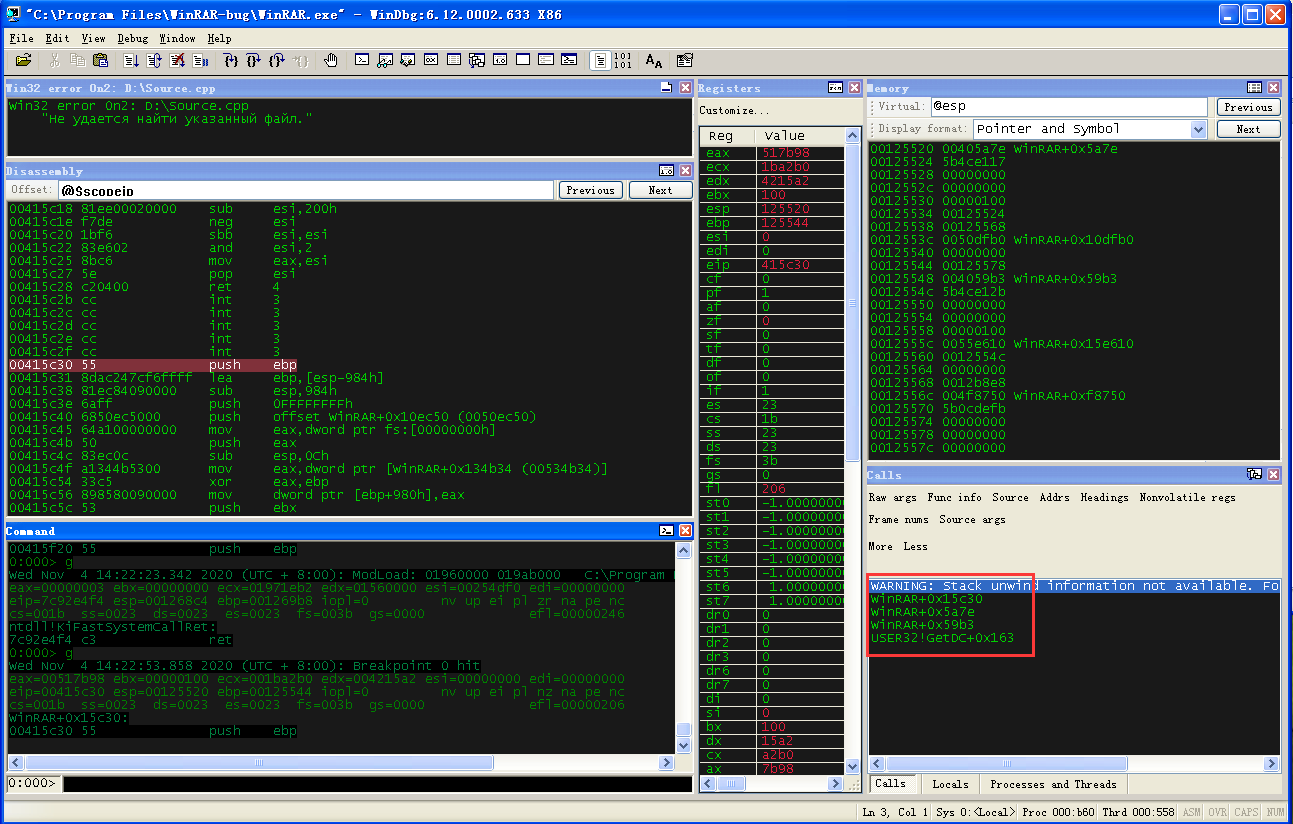Click the Step Into icon
Screen dimensions: 1293x824
point(231,61)
